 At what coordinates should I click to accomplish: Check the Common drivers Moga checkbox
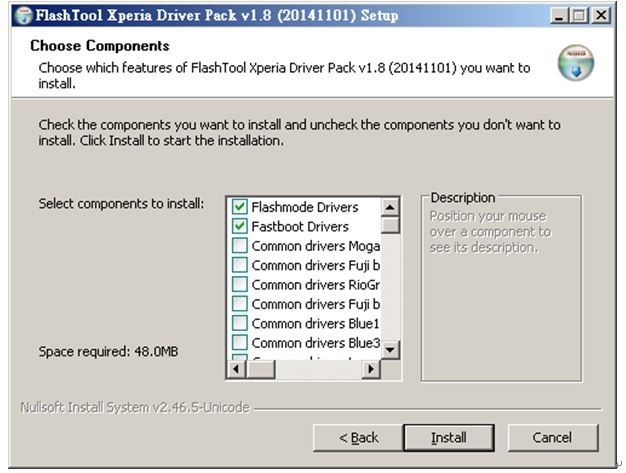tap(240, 245)
